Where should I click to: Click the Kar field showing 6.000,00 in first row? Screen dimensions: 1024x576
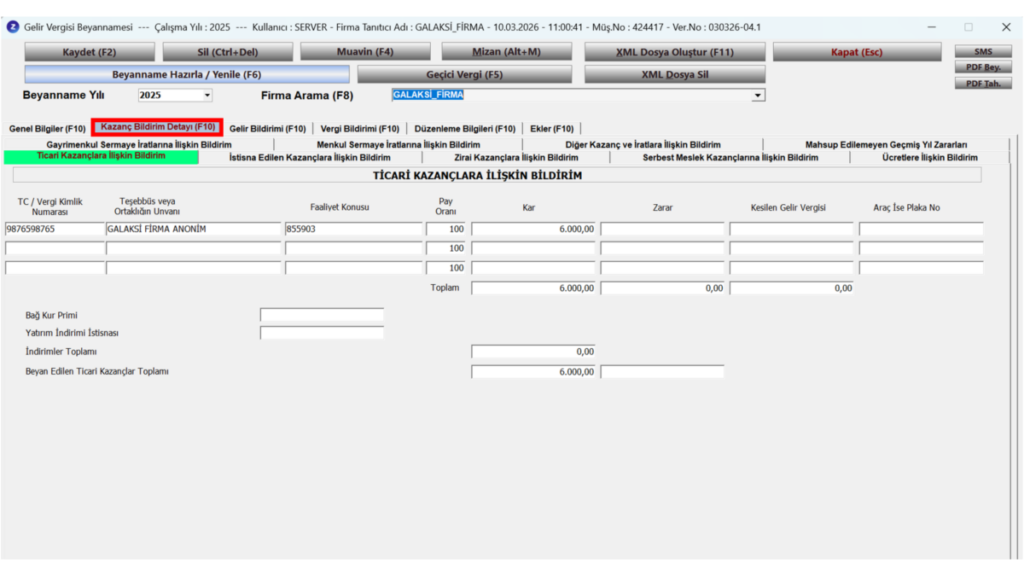533,229
